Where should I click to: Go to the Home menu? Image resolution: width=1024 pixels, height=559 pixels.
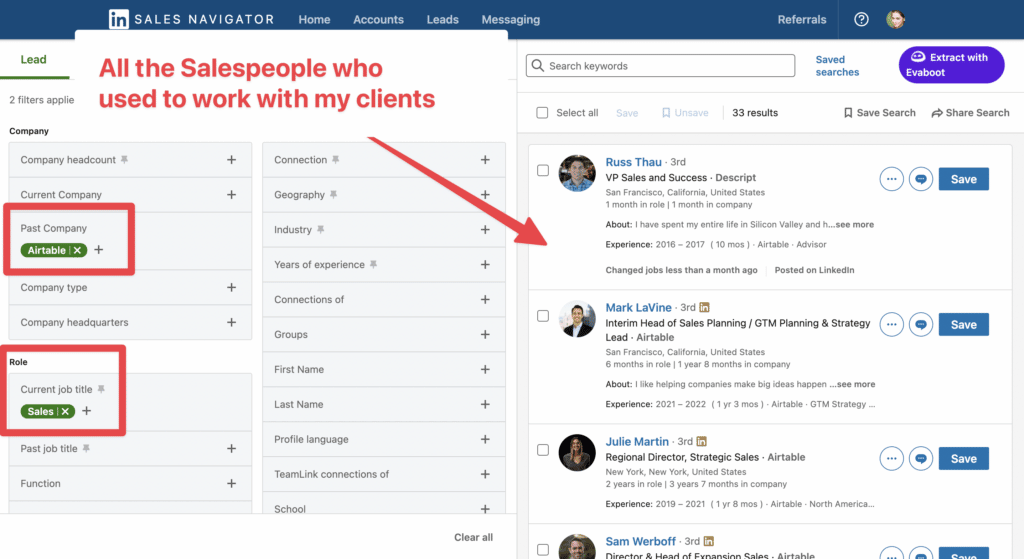tap(314, 20)
